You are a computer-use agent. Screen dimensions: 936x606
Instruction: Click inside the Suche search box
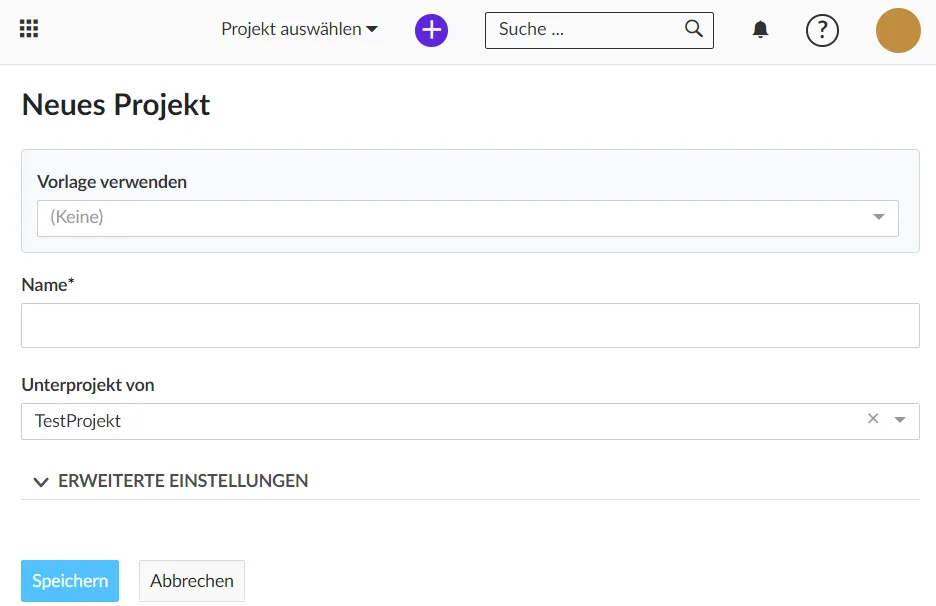click(580, 30)
